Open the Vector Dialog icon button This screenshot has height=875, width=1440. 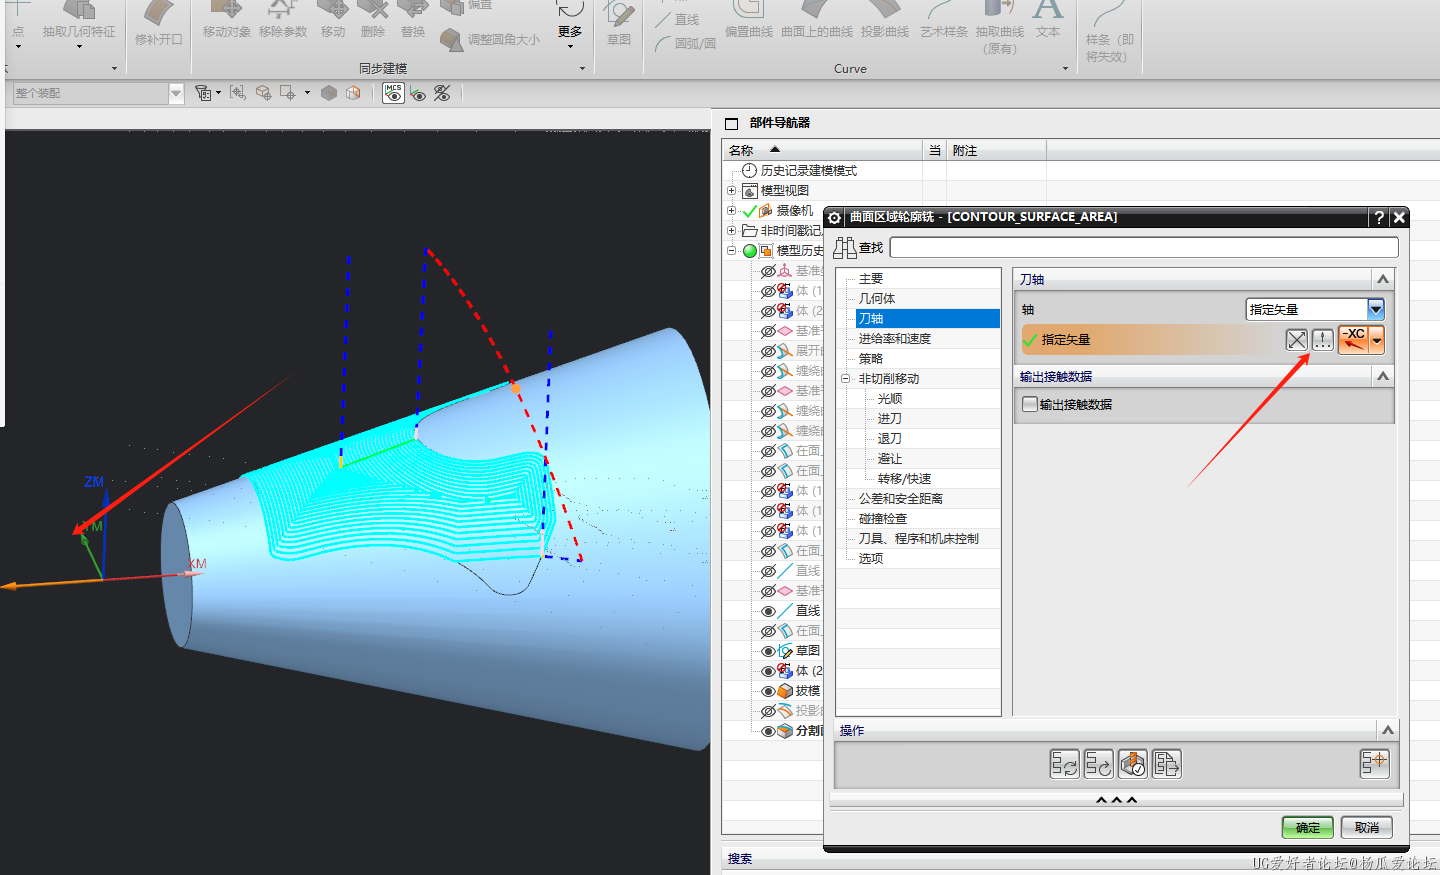(1323, 340)
